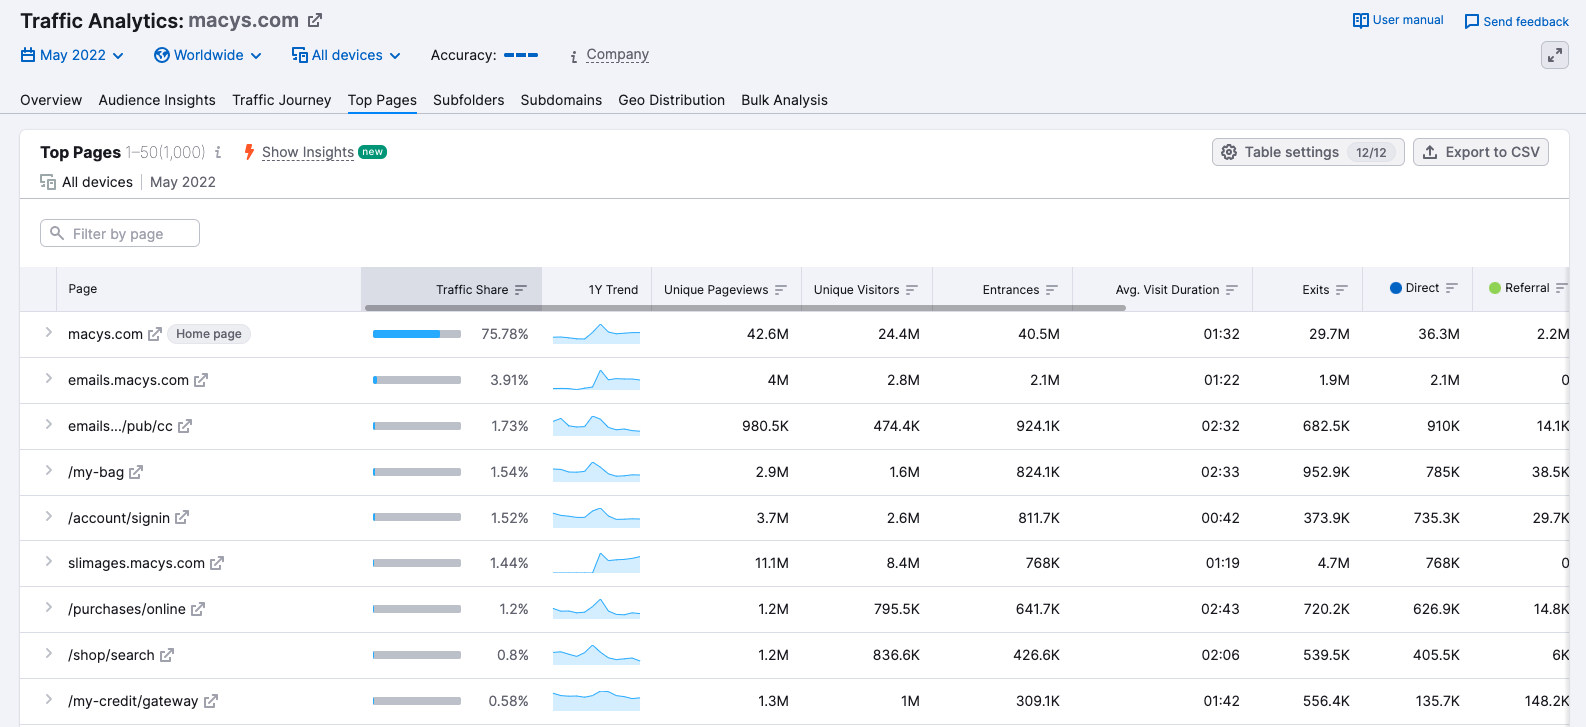Sort by Unique Pageviews column icon
Viewport: 1586px width, 727px height.
(781, 290)
